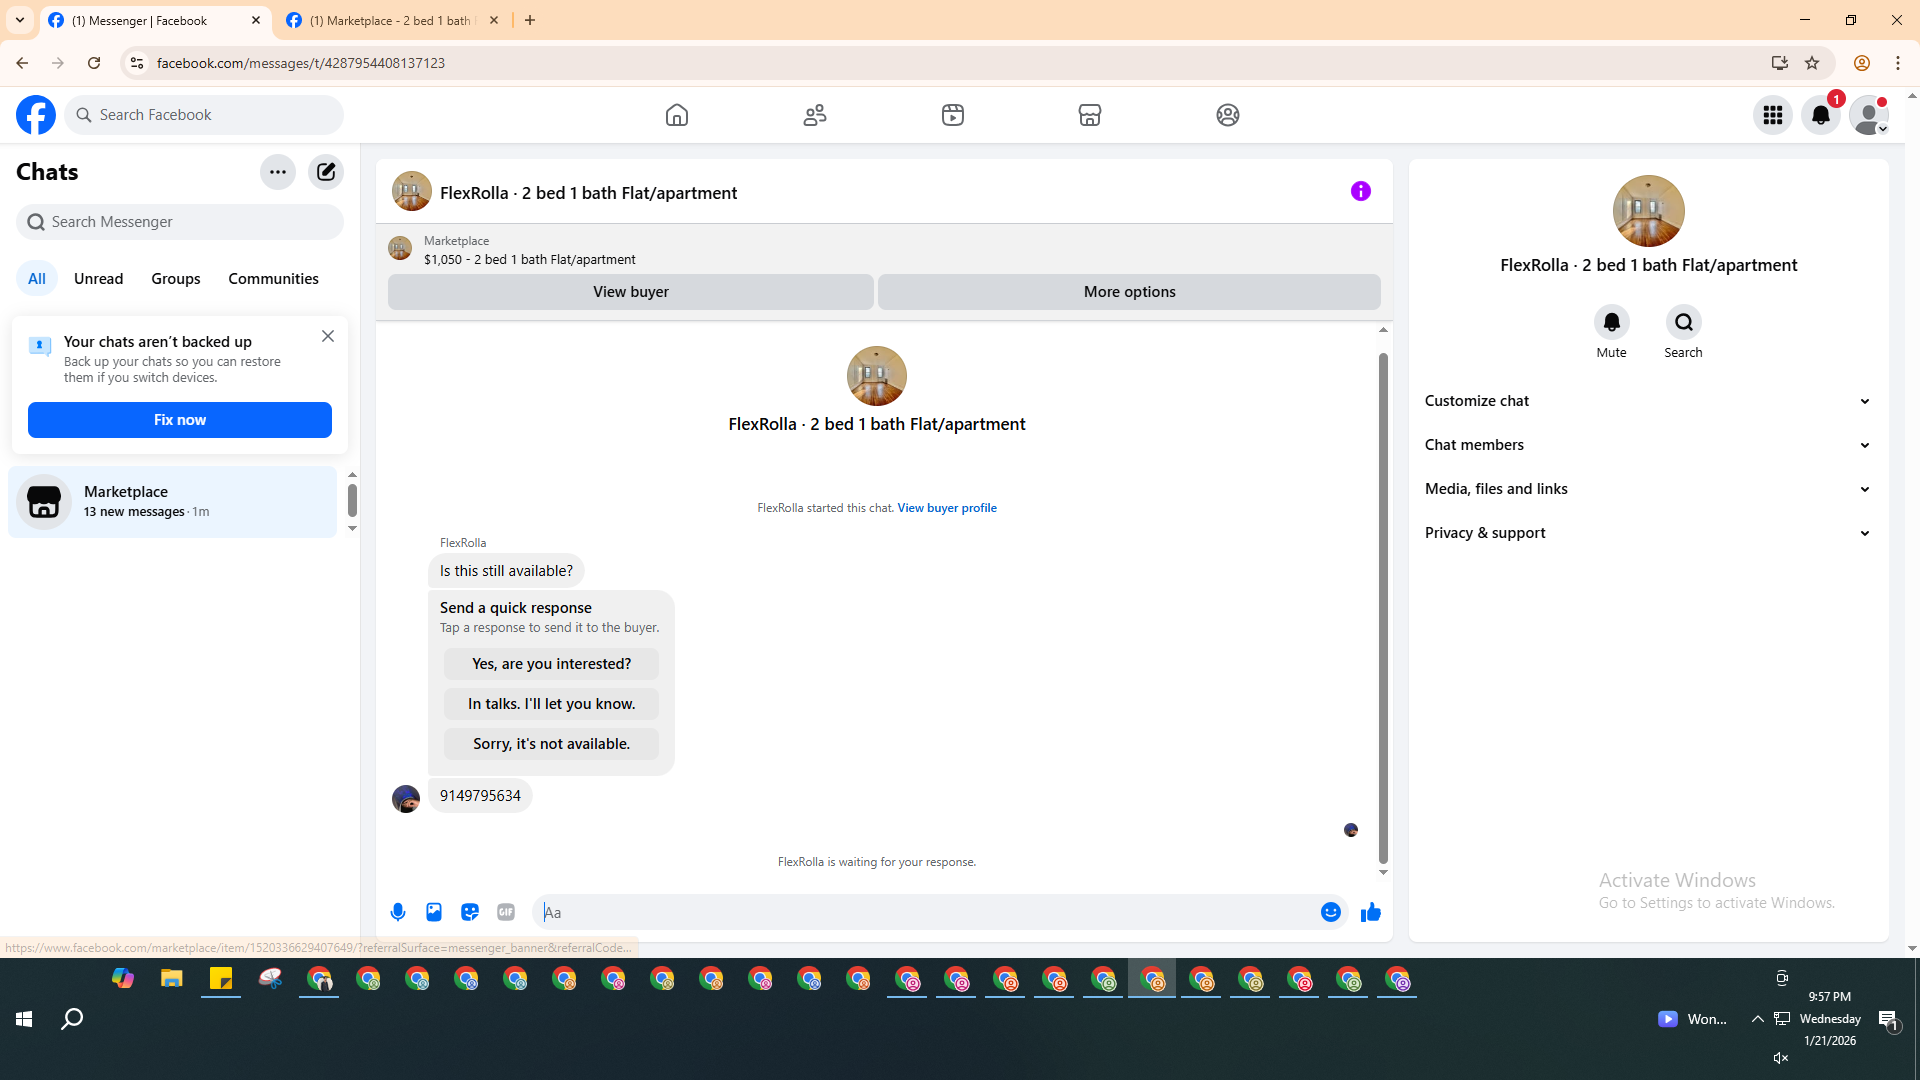Send a thumbs-up like
Image resolution: width=1920 pixels, height=1080 pixels.
(x=1370, y=912)
